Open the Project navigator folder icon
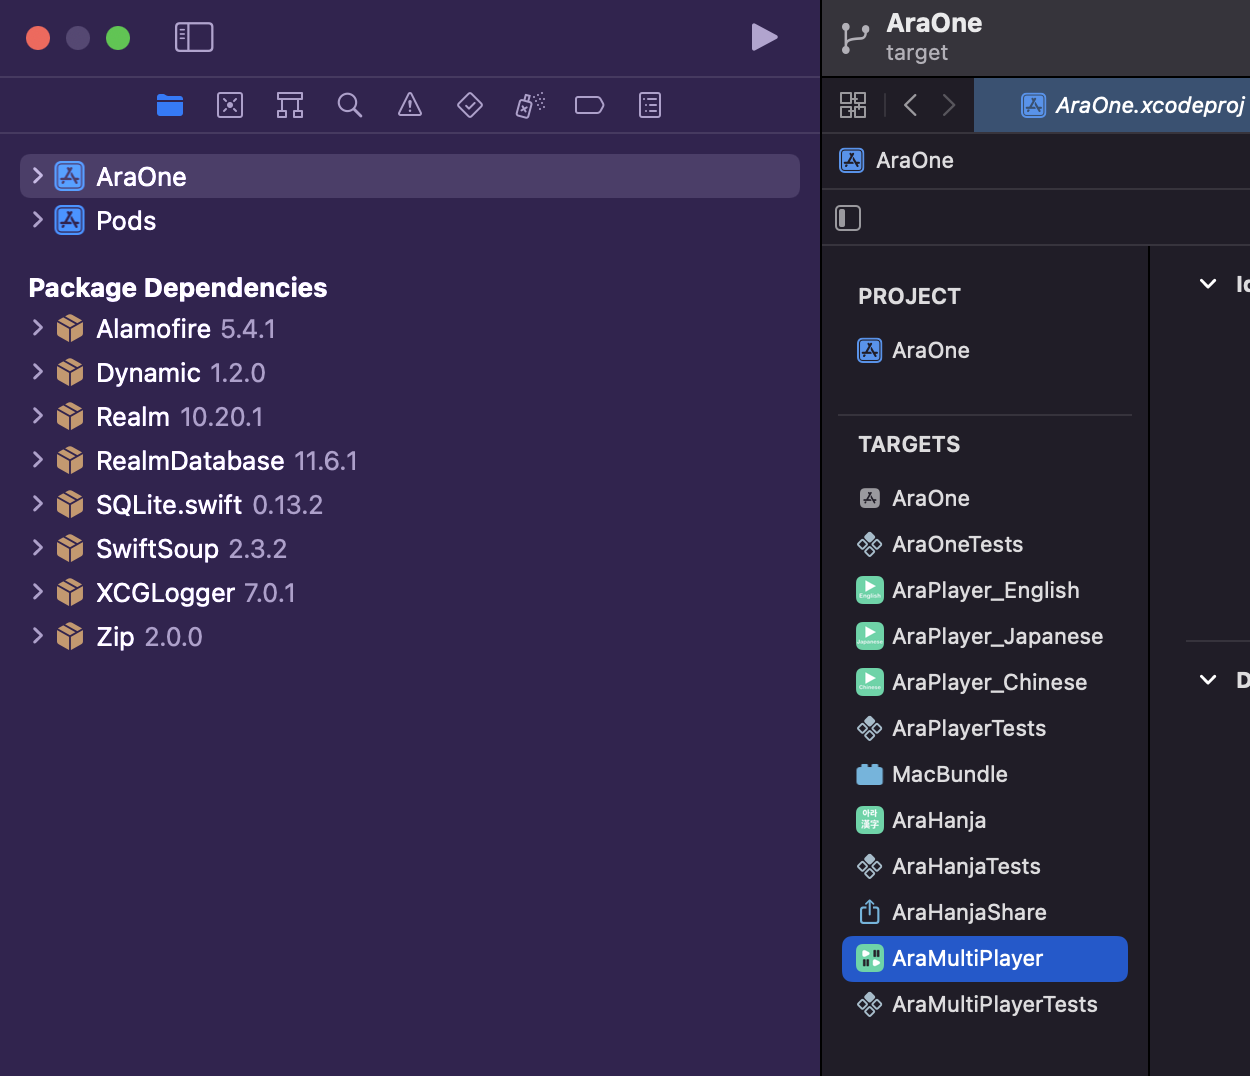Screen dimensions: 1250x1076 tap(170, 105)
